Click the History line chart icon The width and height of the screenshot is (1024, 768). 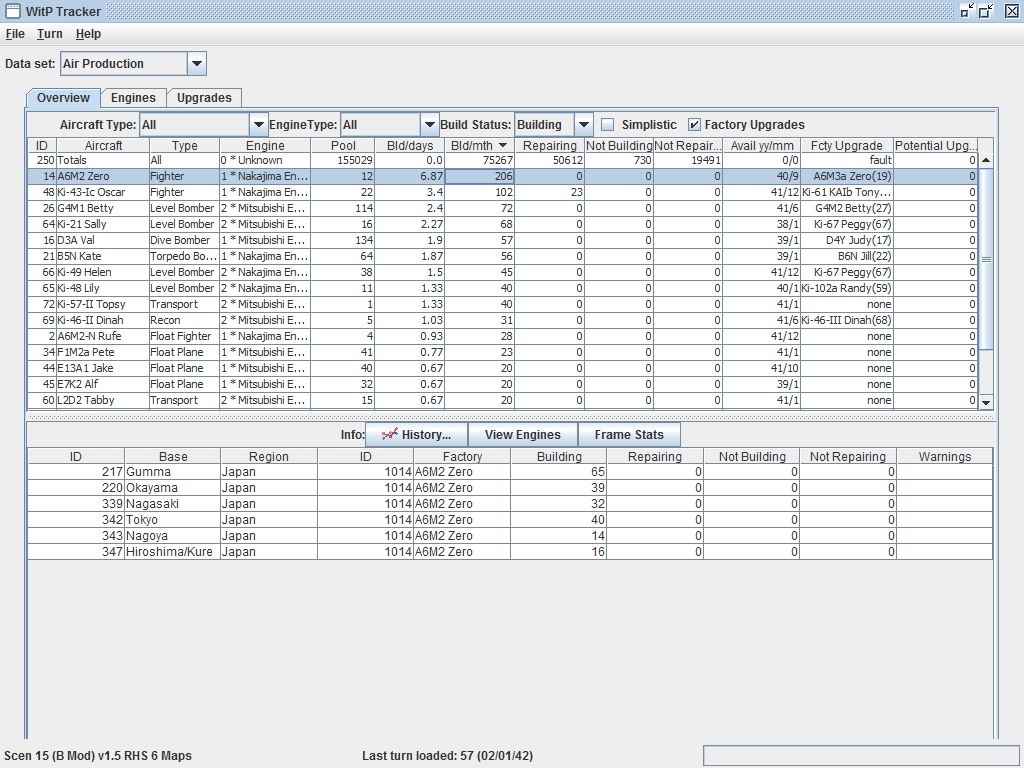point(390,434)
